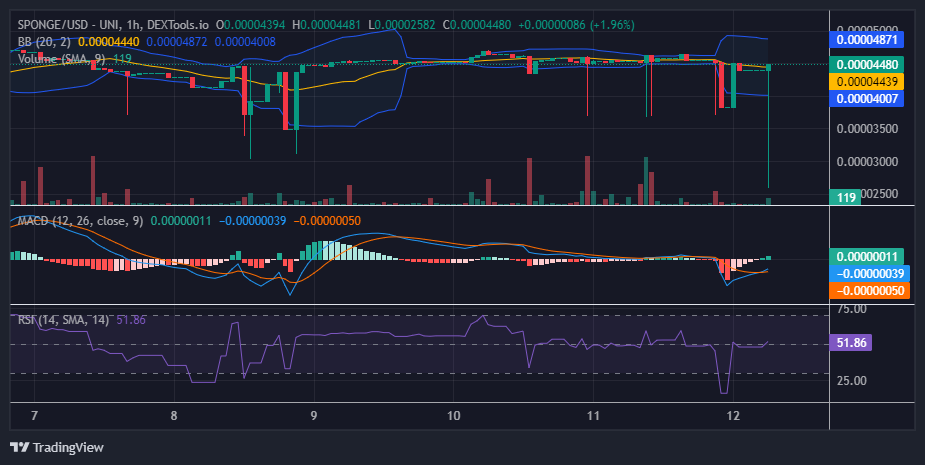This screenshot has width=925, height=465.
Task: Click the 75.00 RSI scale tick
Action: pyautogui.click(x=851, y=309)
